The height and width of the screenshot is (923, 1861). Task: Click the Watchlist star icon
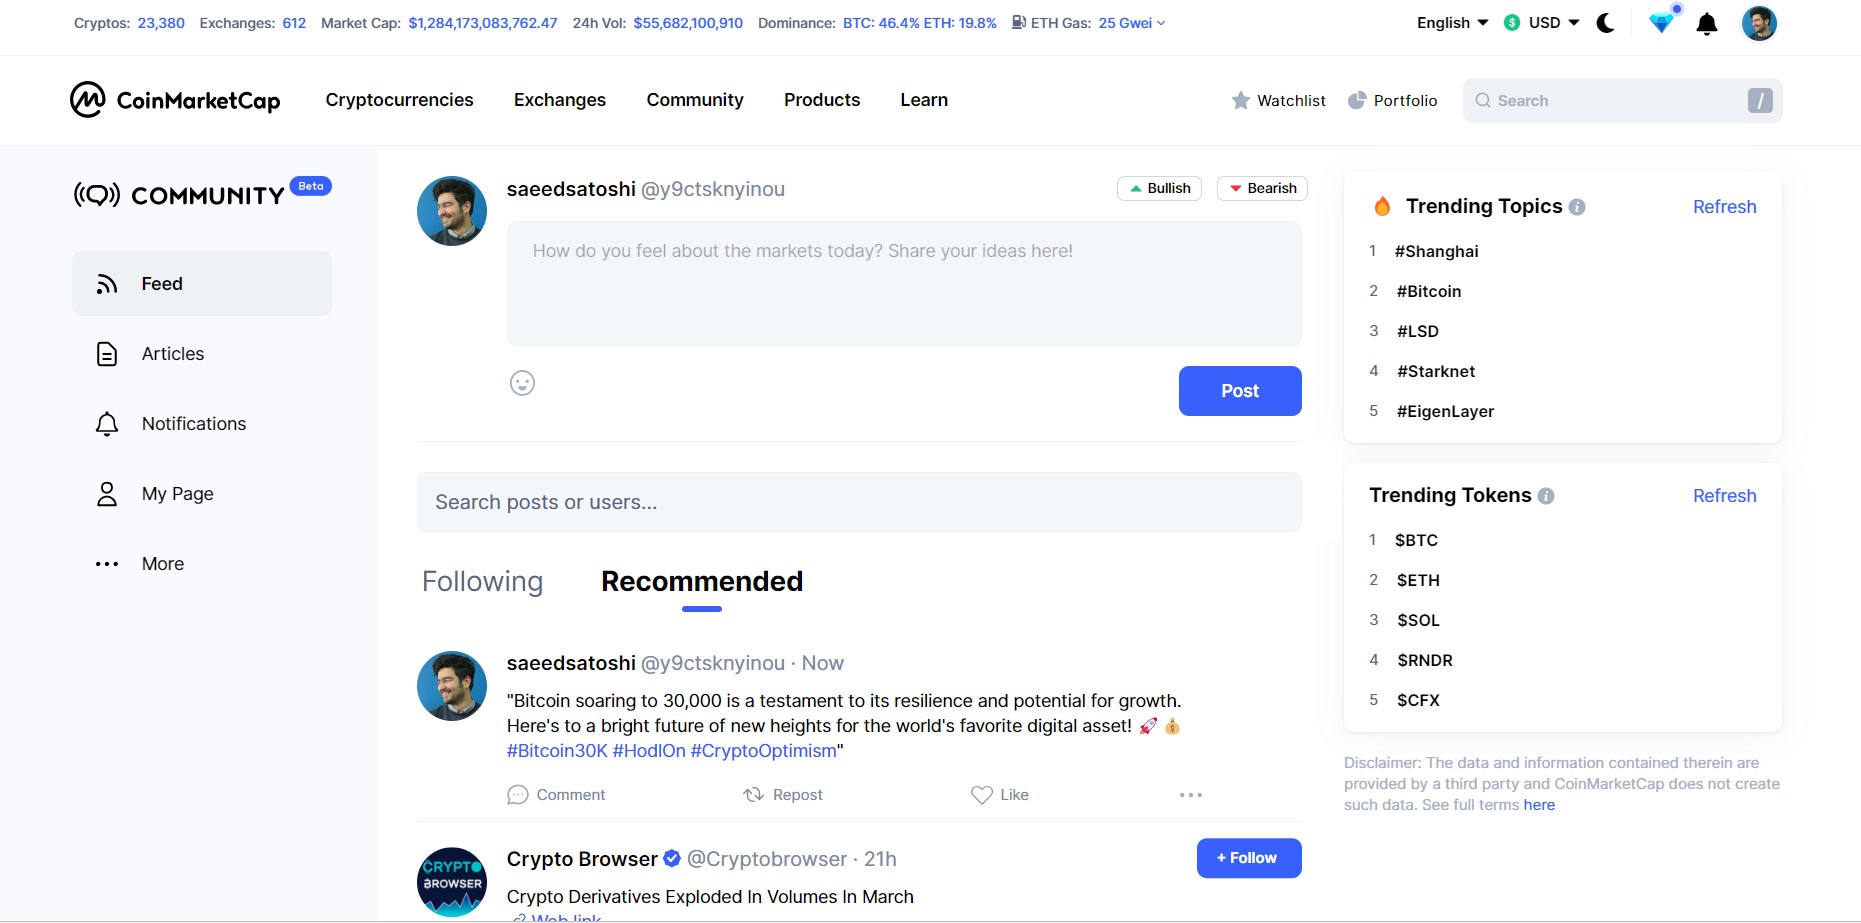point(1241,100)
